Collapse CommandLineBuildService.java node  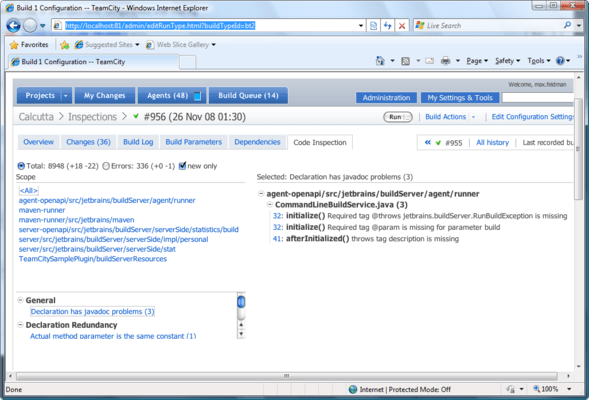[x=270, y=205]
